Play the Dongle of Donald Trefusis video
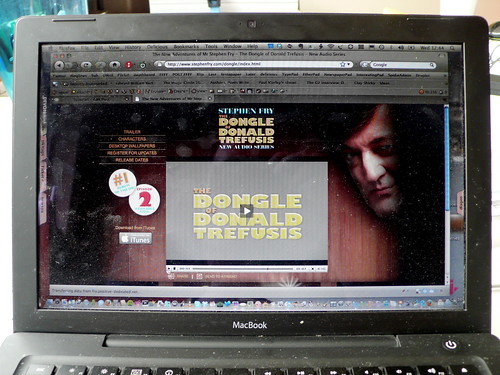 (x=247, y=211)
